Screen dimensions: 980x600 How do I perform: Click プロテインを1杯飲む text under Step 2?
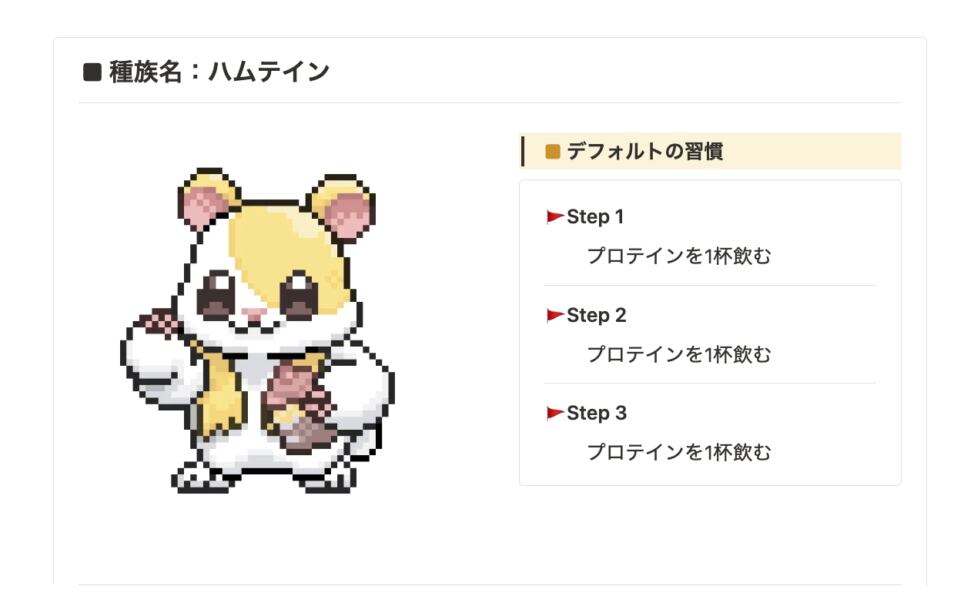click(679, 354)
